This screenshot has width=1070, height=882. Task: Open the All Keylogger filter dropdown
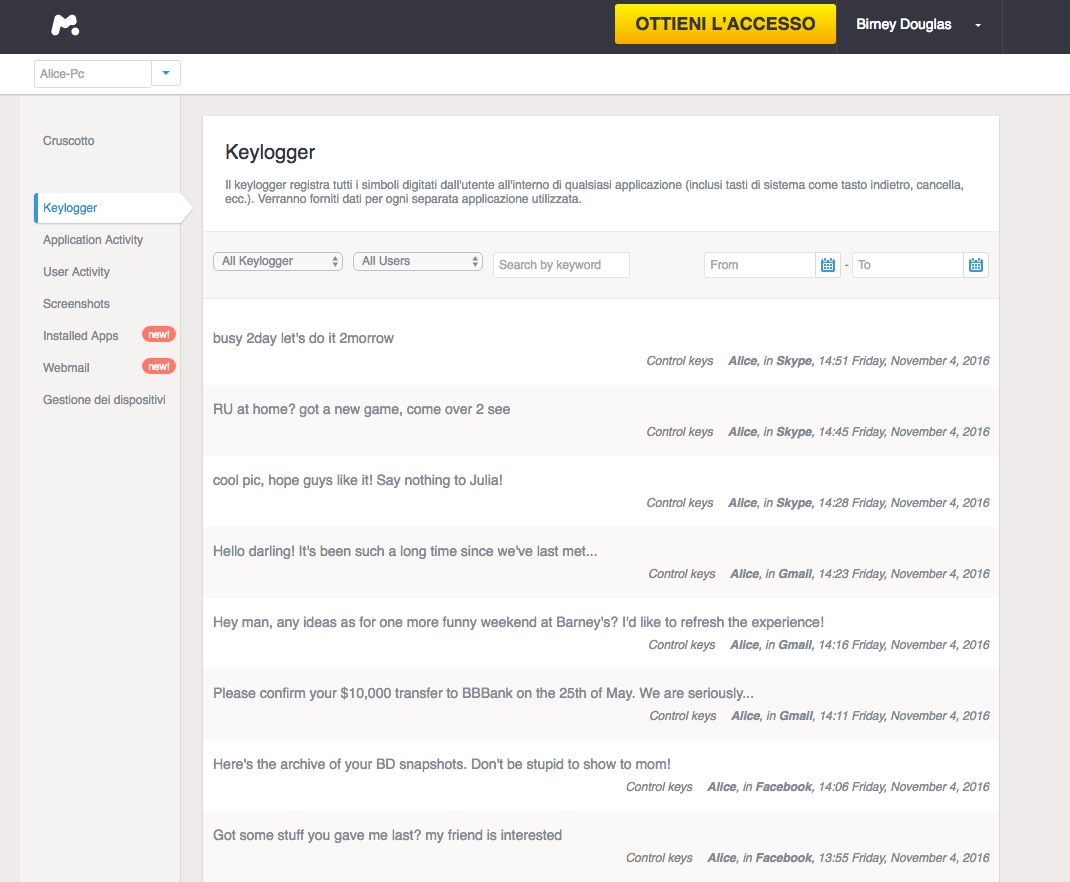pos(278,261)
